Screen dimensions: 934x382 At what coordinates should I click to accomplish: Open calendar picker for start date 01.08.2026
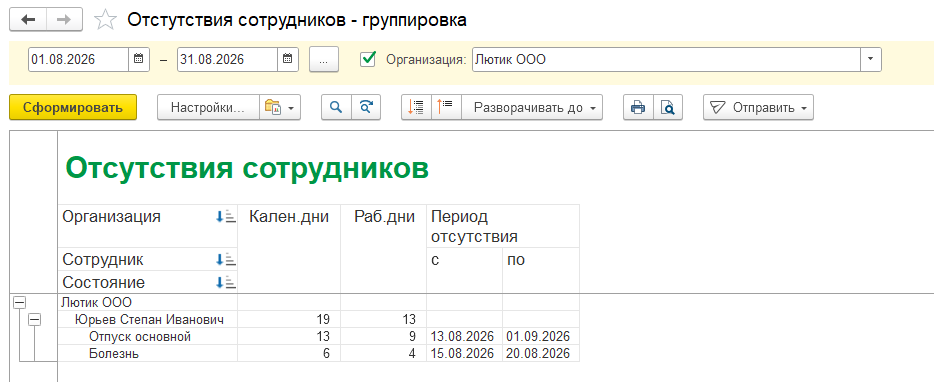coord(139,59)
